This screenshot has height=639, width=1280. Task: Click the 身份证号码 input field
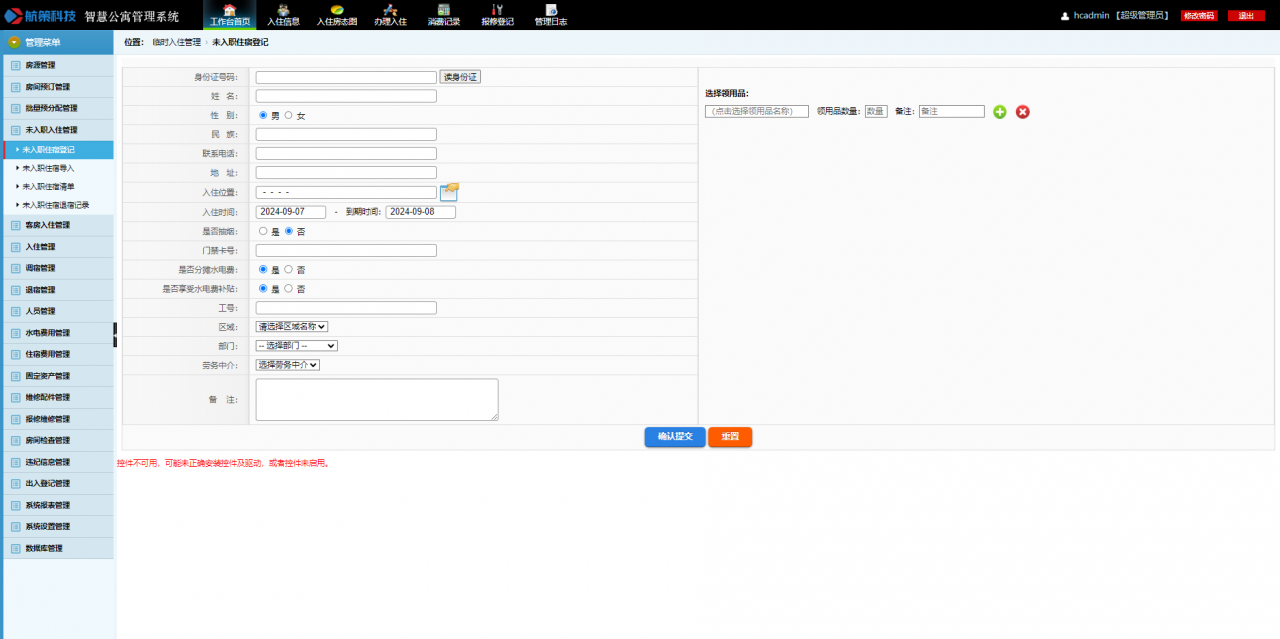pyautogui.click(x=346, y=77)
